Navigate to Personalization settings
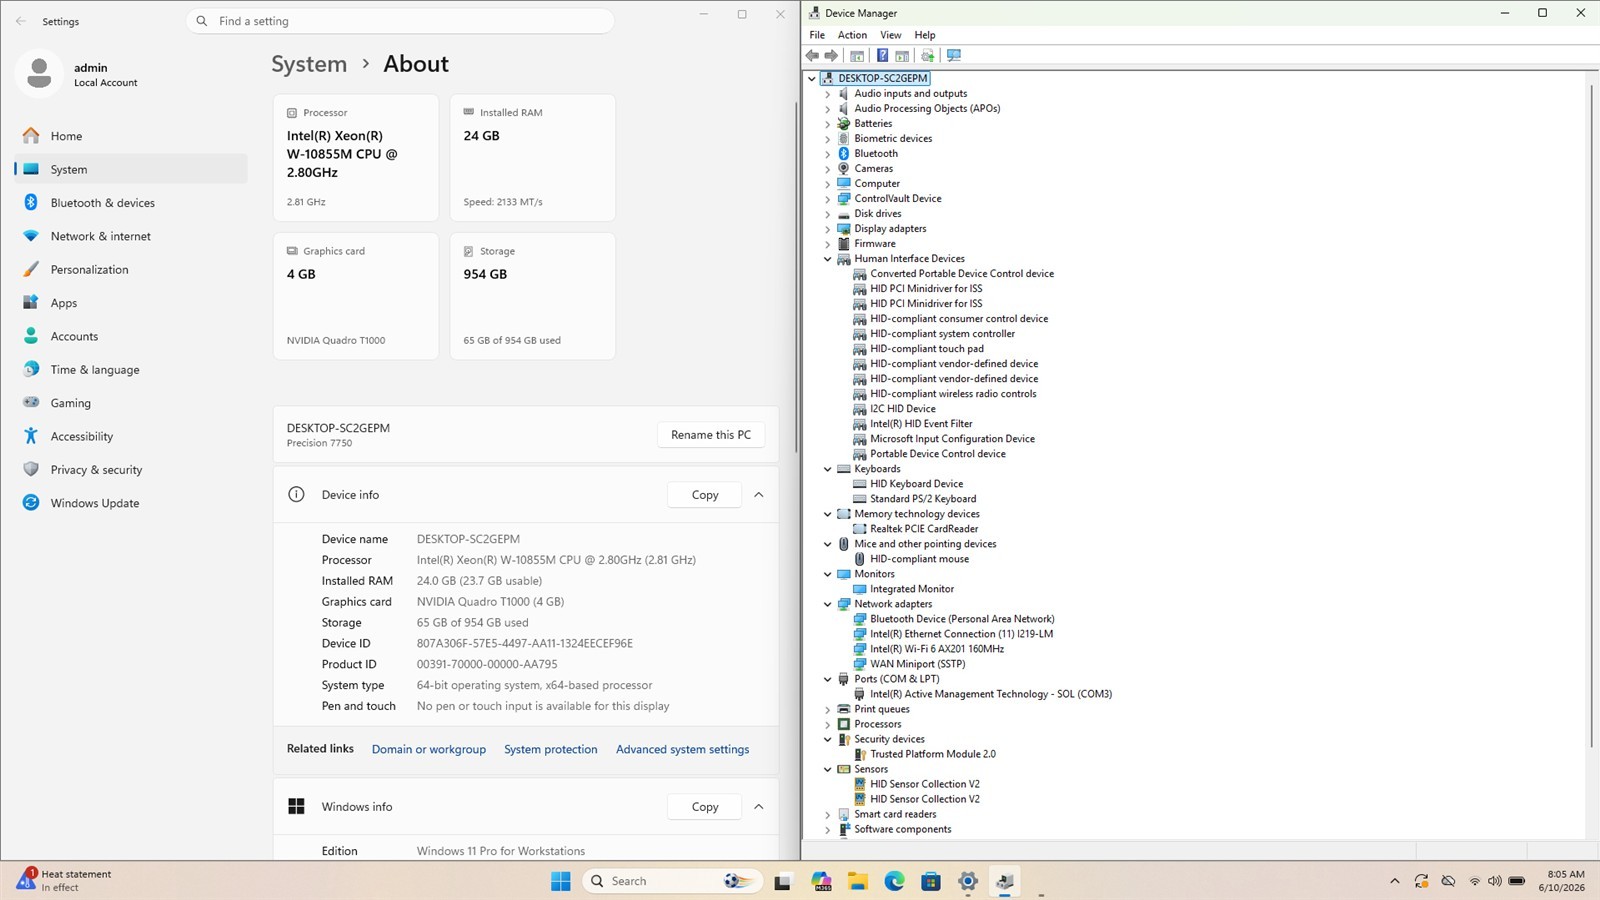 (x=131, y=270)
